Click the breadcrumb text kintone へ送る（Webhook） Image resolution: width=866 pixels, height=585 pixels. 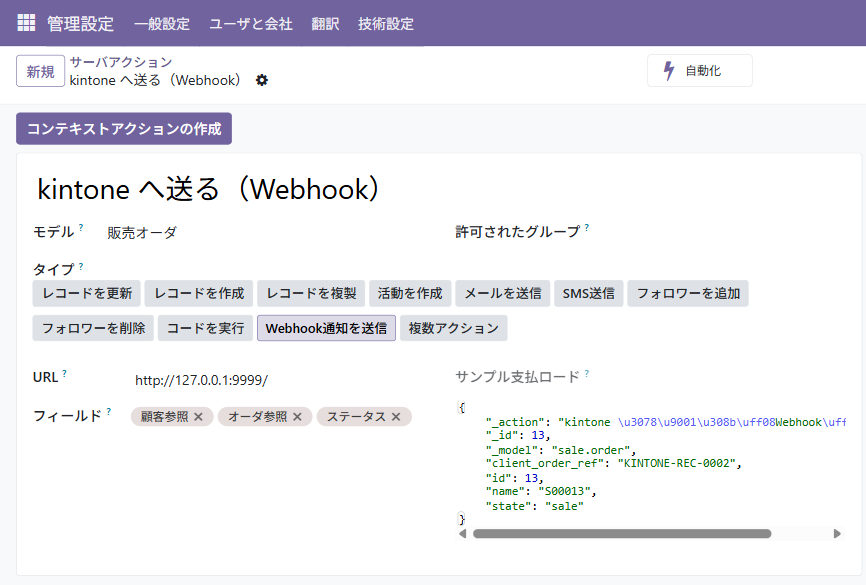[x=155, y=80]
